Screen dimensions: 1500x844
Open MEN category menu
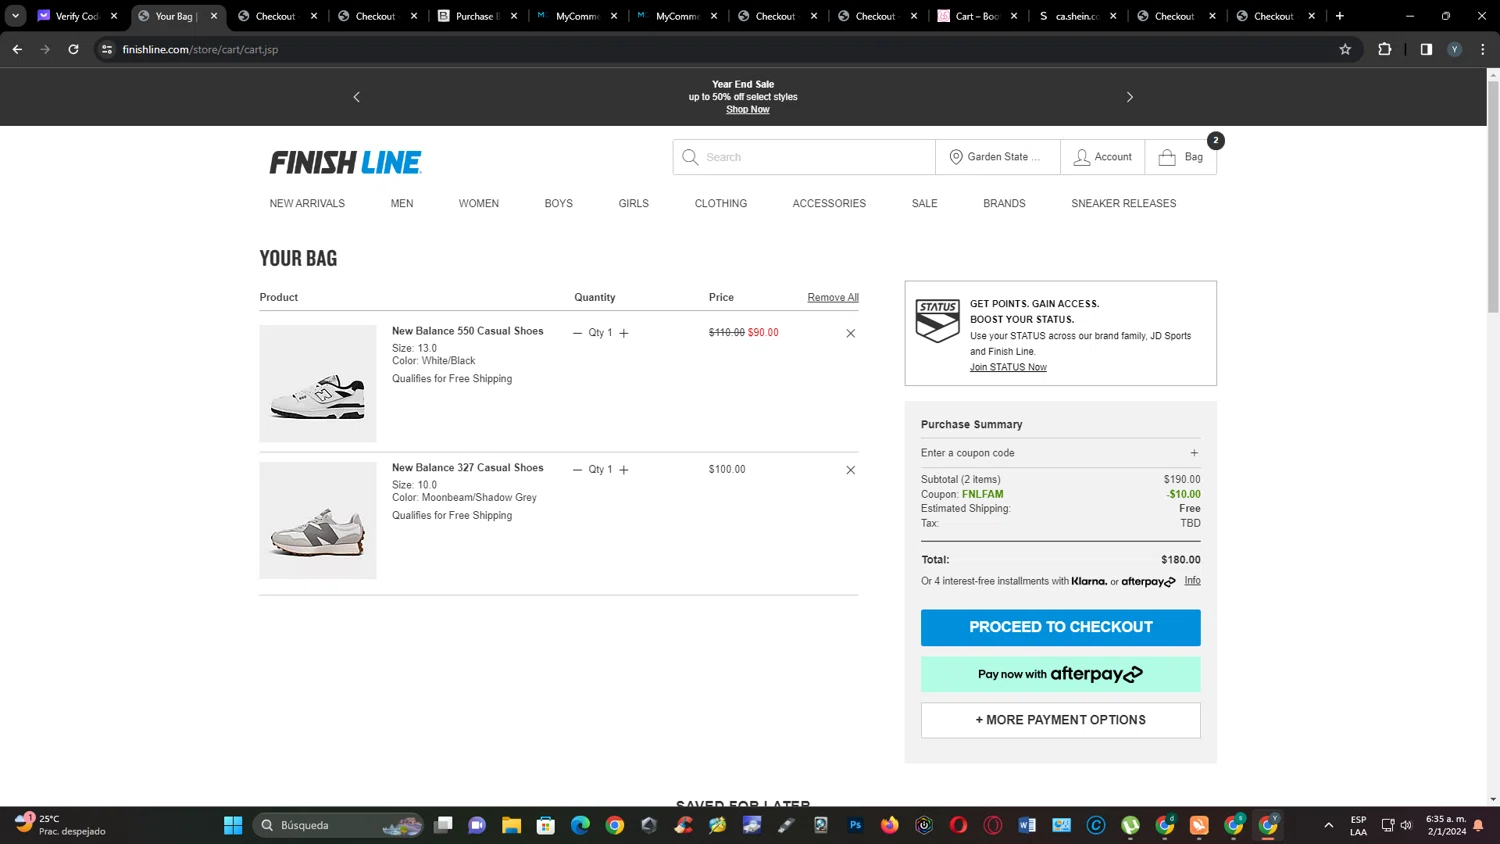402,203
